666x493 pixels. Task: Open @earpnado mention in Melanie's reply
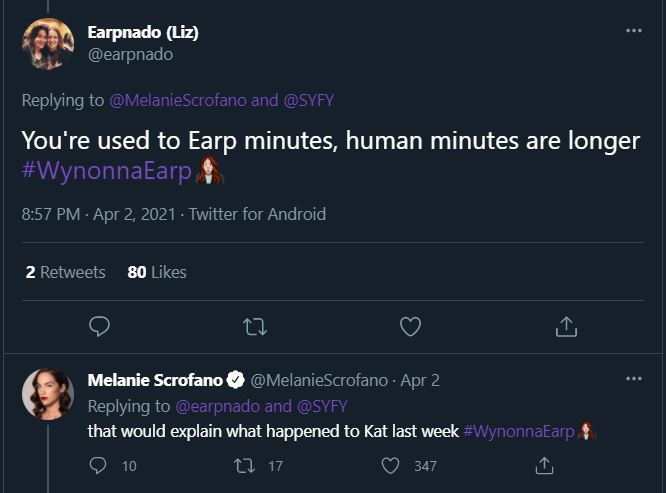coord(219,406)
